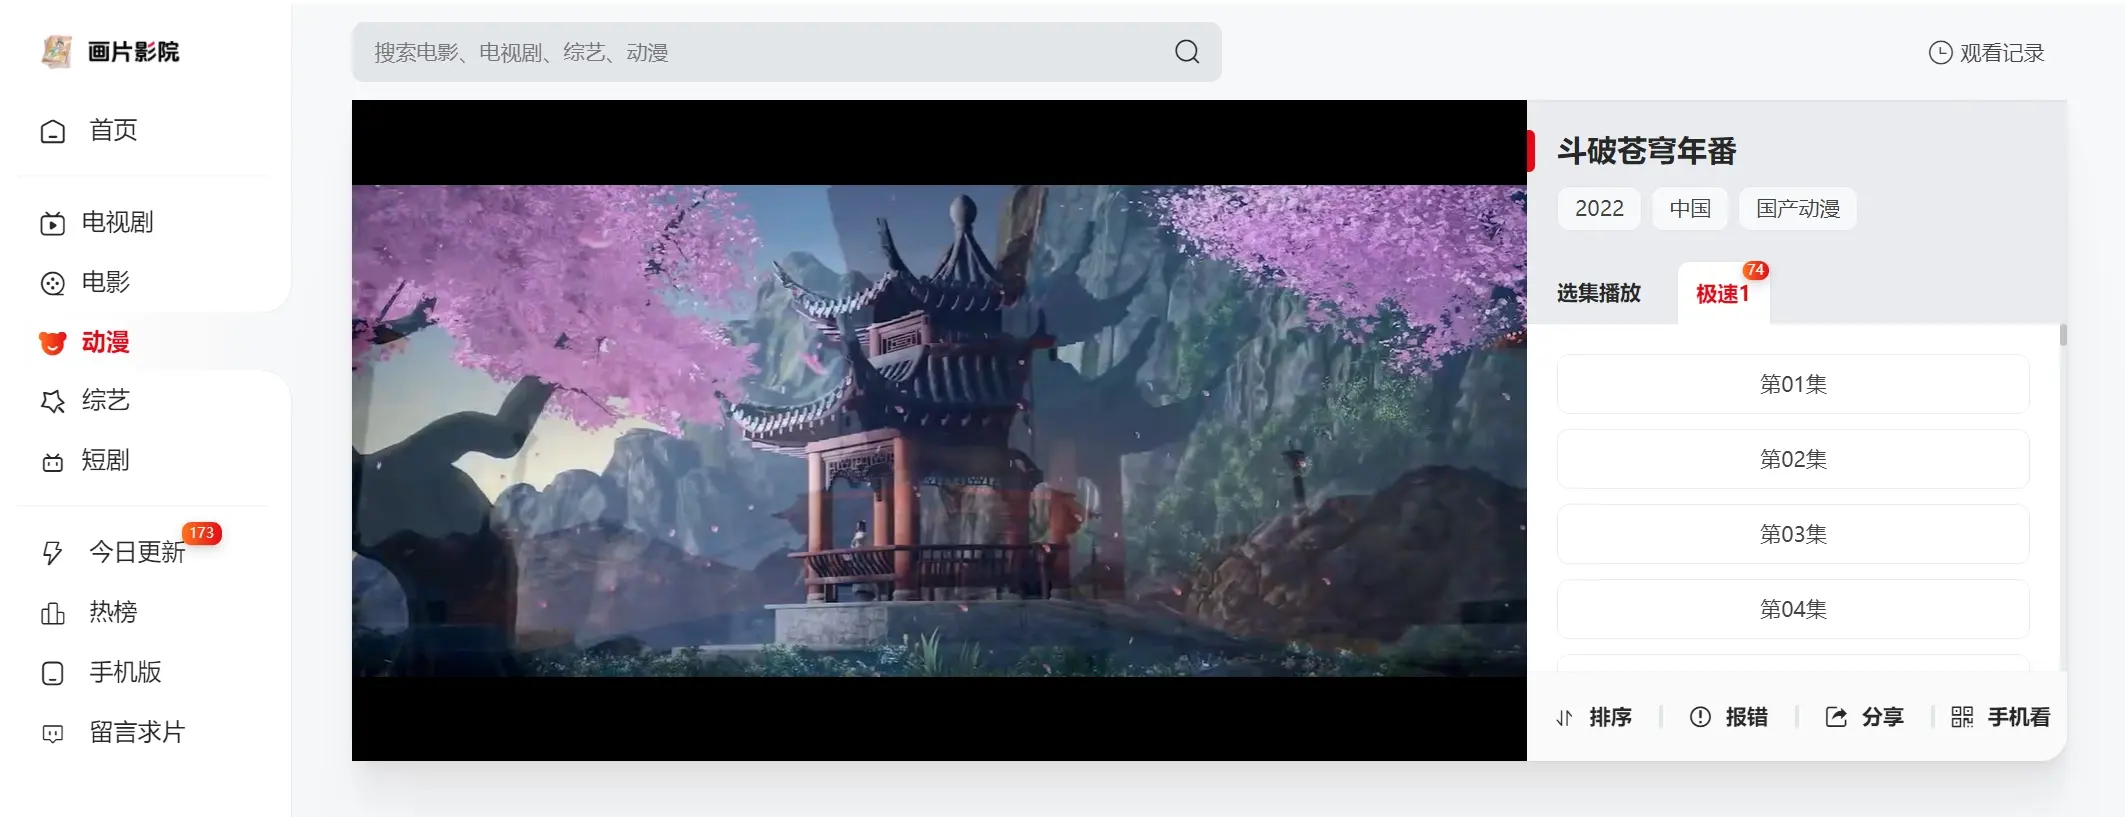Report a problem with 报错

coord(1729,717)
